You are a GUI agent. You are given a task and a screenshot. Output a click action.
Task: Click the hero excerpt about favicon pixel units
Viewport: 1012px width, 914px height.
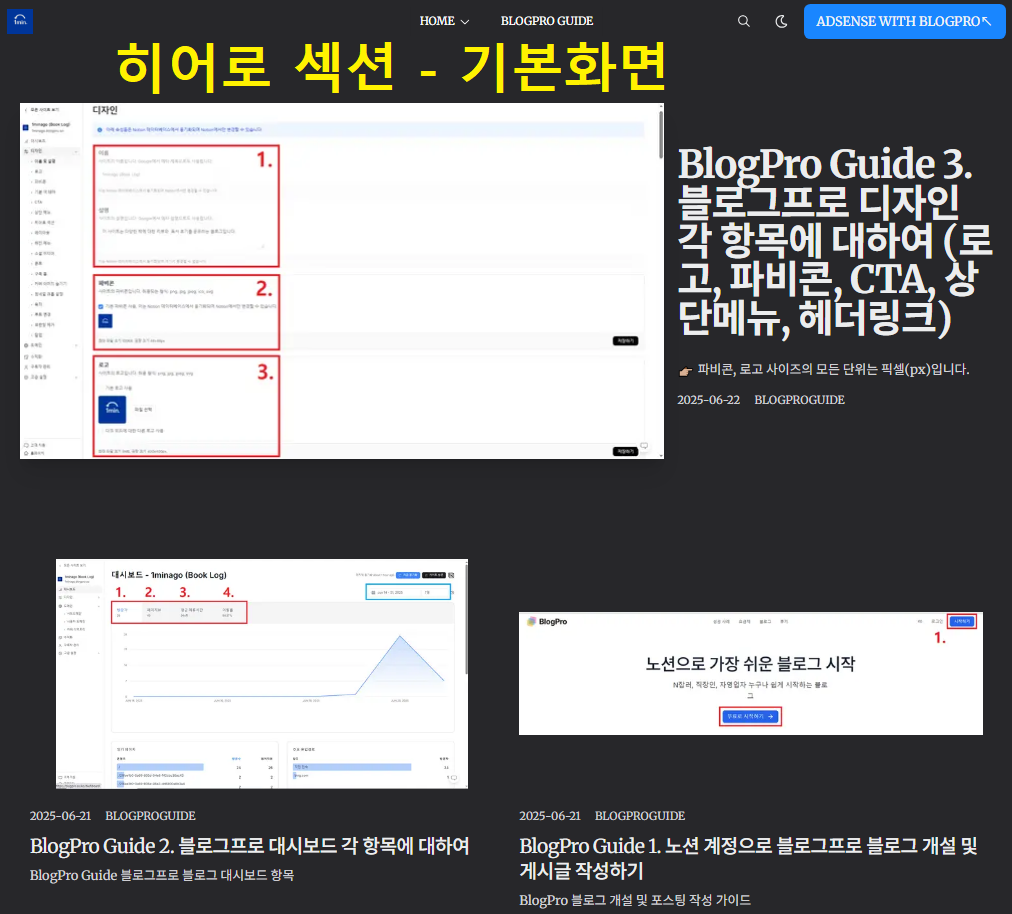(824, 370)
